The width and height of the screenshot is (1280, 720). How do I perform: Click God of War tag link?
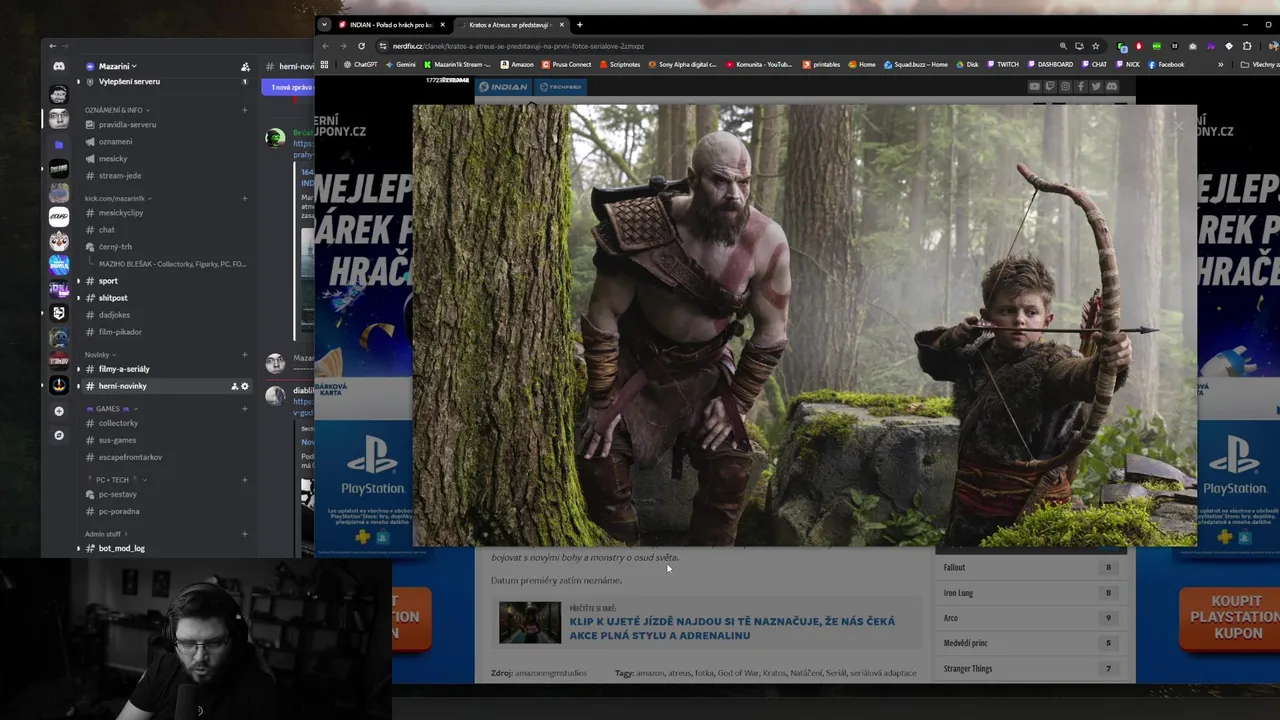738,673
